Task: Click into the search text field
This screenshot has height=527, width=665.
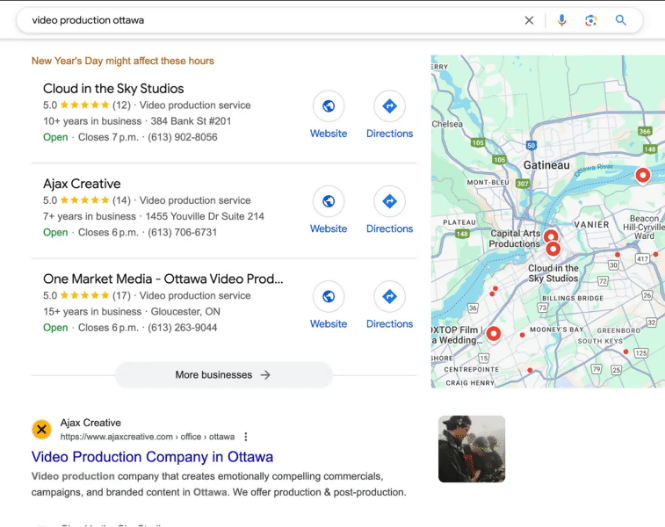Action: [270, 20]
